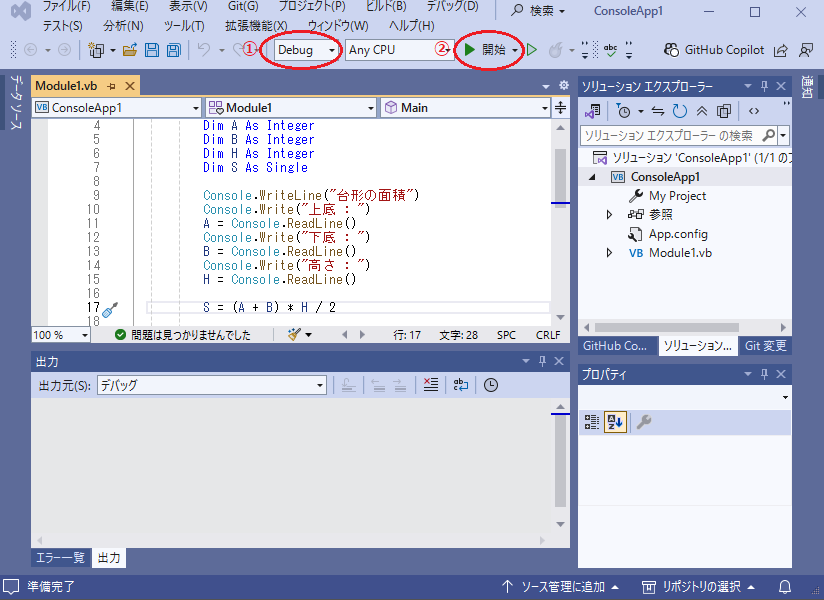This screenshot has height=600, width=824.
Task: Click the property pages wrench icon
Action: click(x=644, y=422)
